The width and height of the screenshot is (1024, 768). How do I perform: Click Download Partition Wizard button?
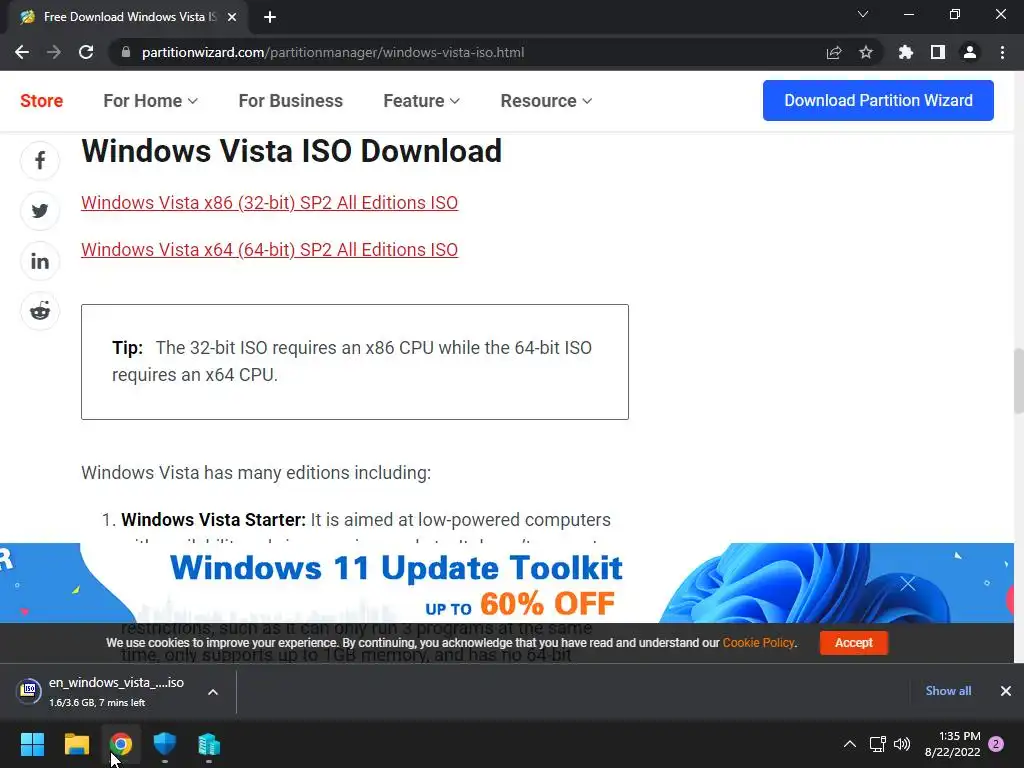pos(878,101)
